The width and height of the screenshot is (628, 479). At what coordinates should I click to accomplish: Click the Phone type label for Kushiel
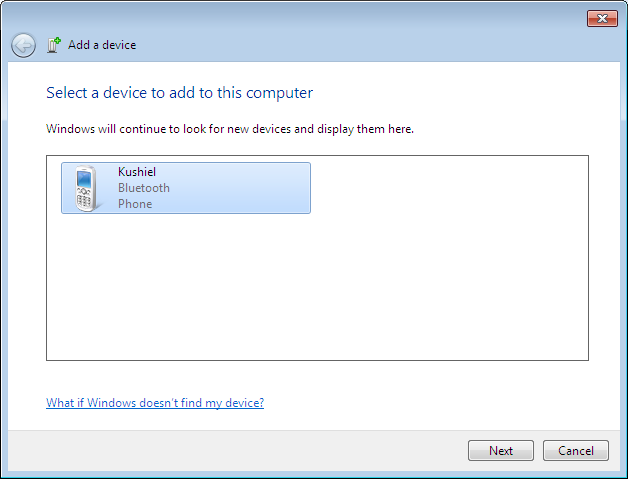click(135, 204)
